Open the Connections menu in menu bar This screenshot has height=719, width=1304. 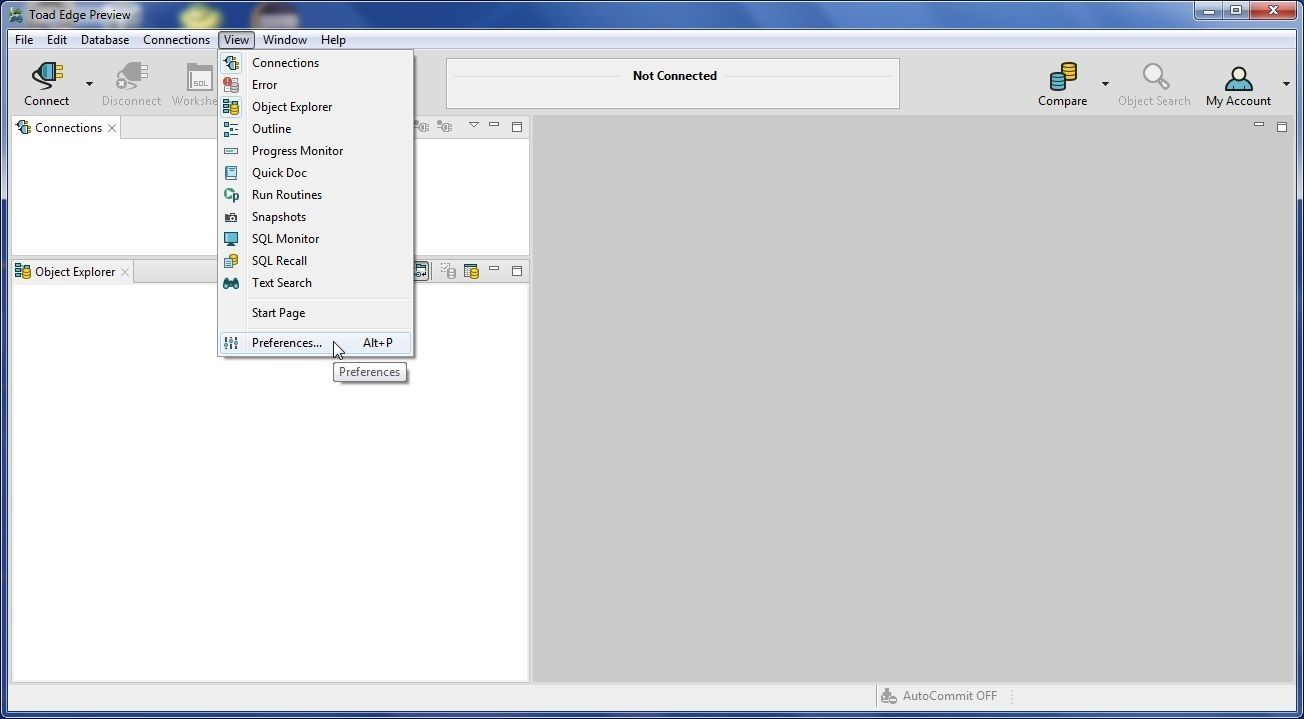pyautogui.click(x=176, y=40)
